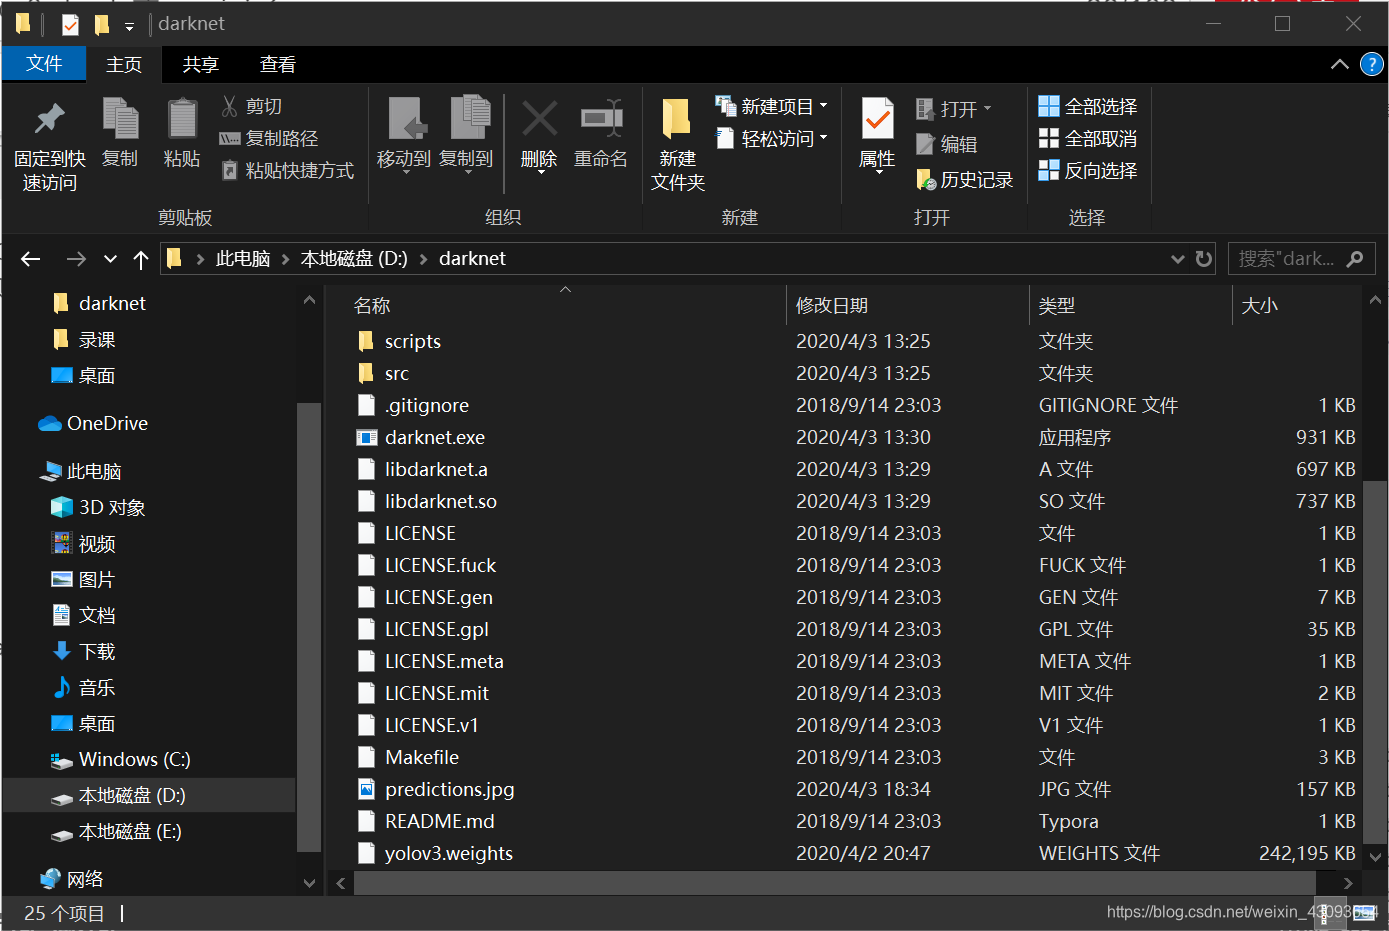The image size is (1389, 931).
Task: Click 全部取消 select none
Action: (1087, 138)
